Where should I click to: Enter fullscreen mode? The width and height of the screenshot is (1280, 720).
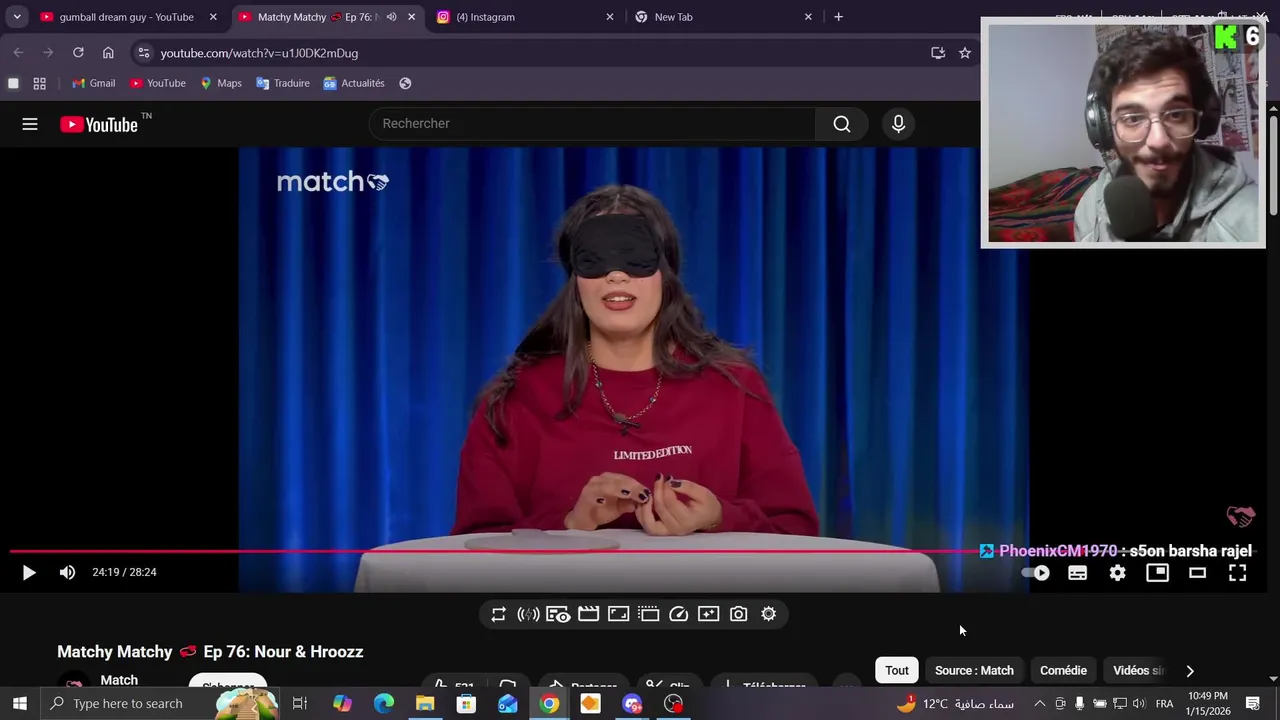tap(1237, 573)
